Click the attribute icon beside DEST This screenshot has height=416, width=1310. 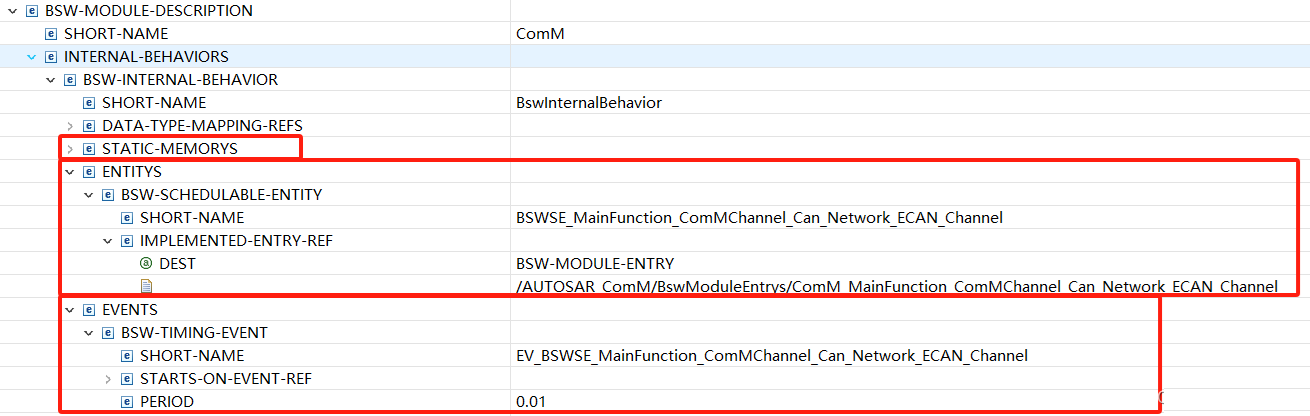pos(146,264)
